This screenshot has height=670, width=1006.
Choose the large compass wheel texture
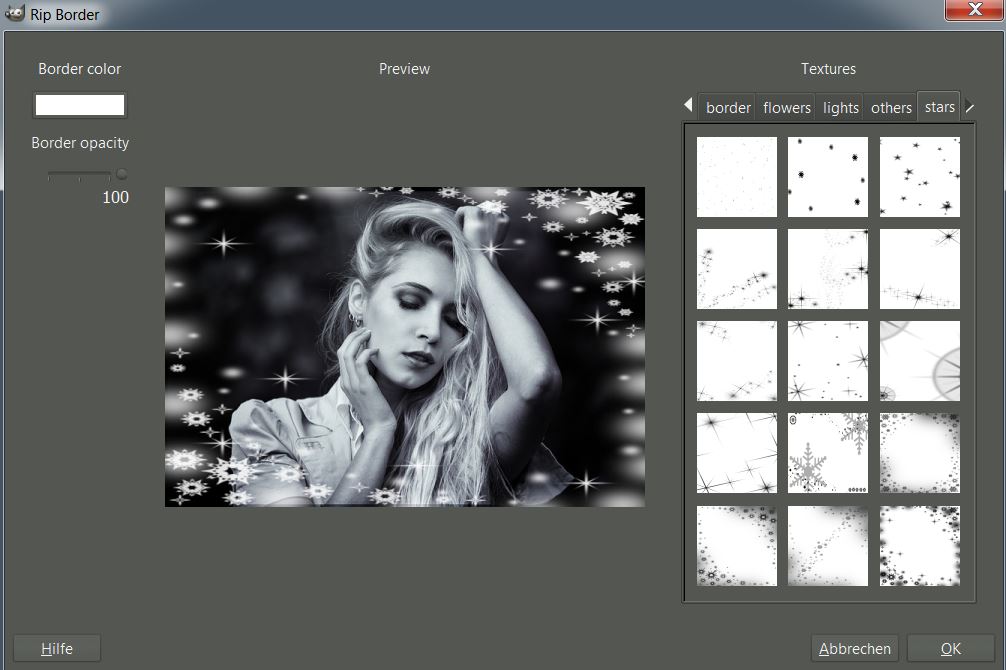pyautogui.click(x=919, y=361)
